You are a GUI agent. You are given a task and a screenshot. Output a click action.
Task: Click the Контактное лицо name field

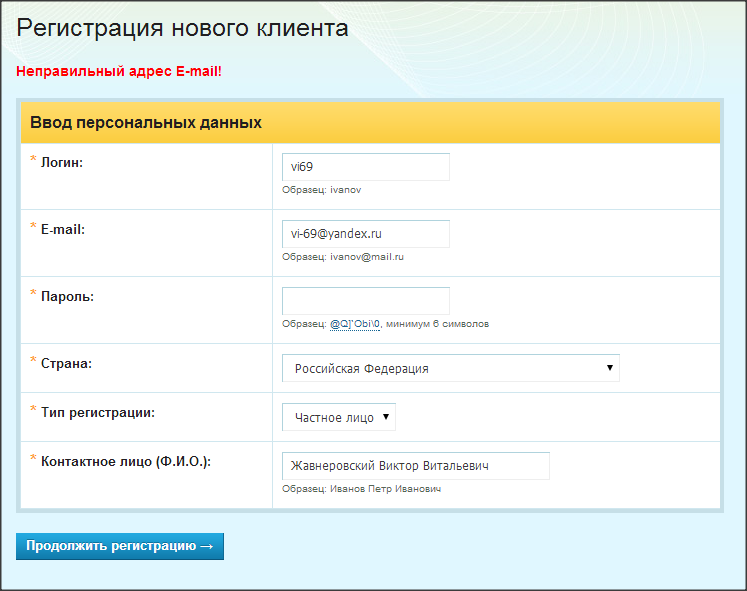tap(415, 466)
